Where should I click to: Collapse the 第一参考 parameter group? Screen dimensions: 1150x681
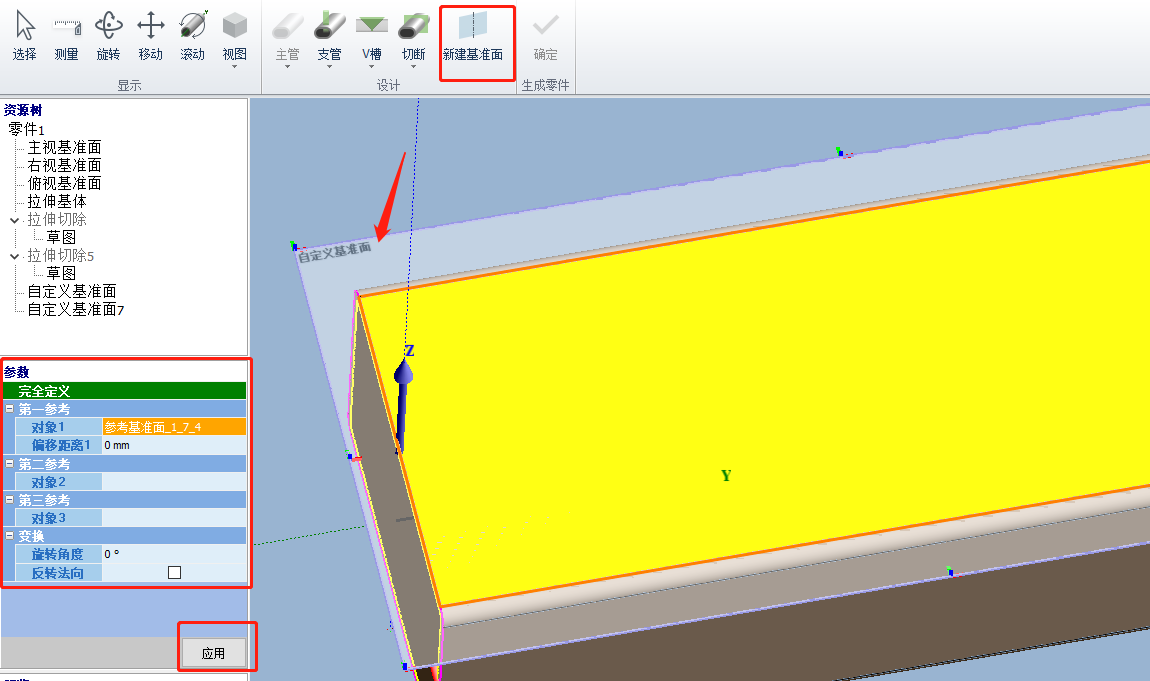pos(9,409)
